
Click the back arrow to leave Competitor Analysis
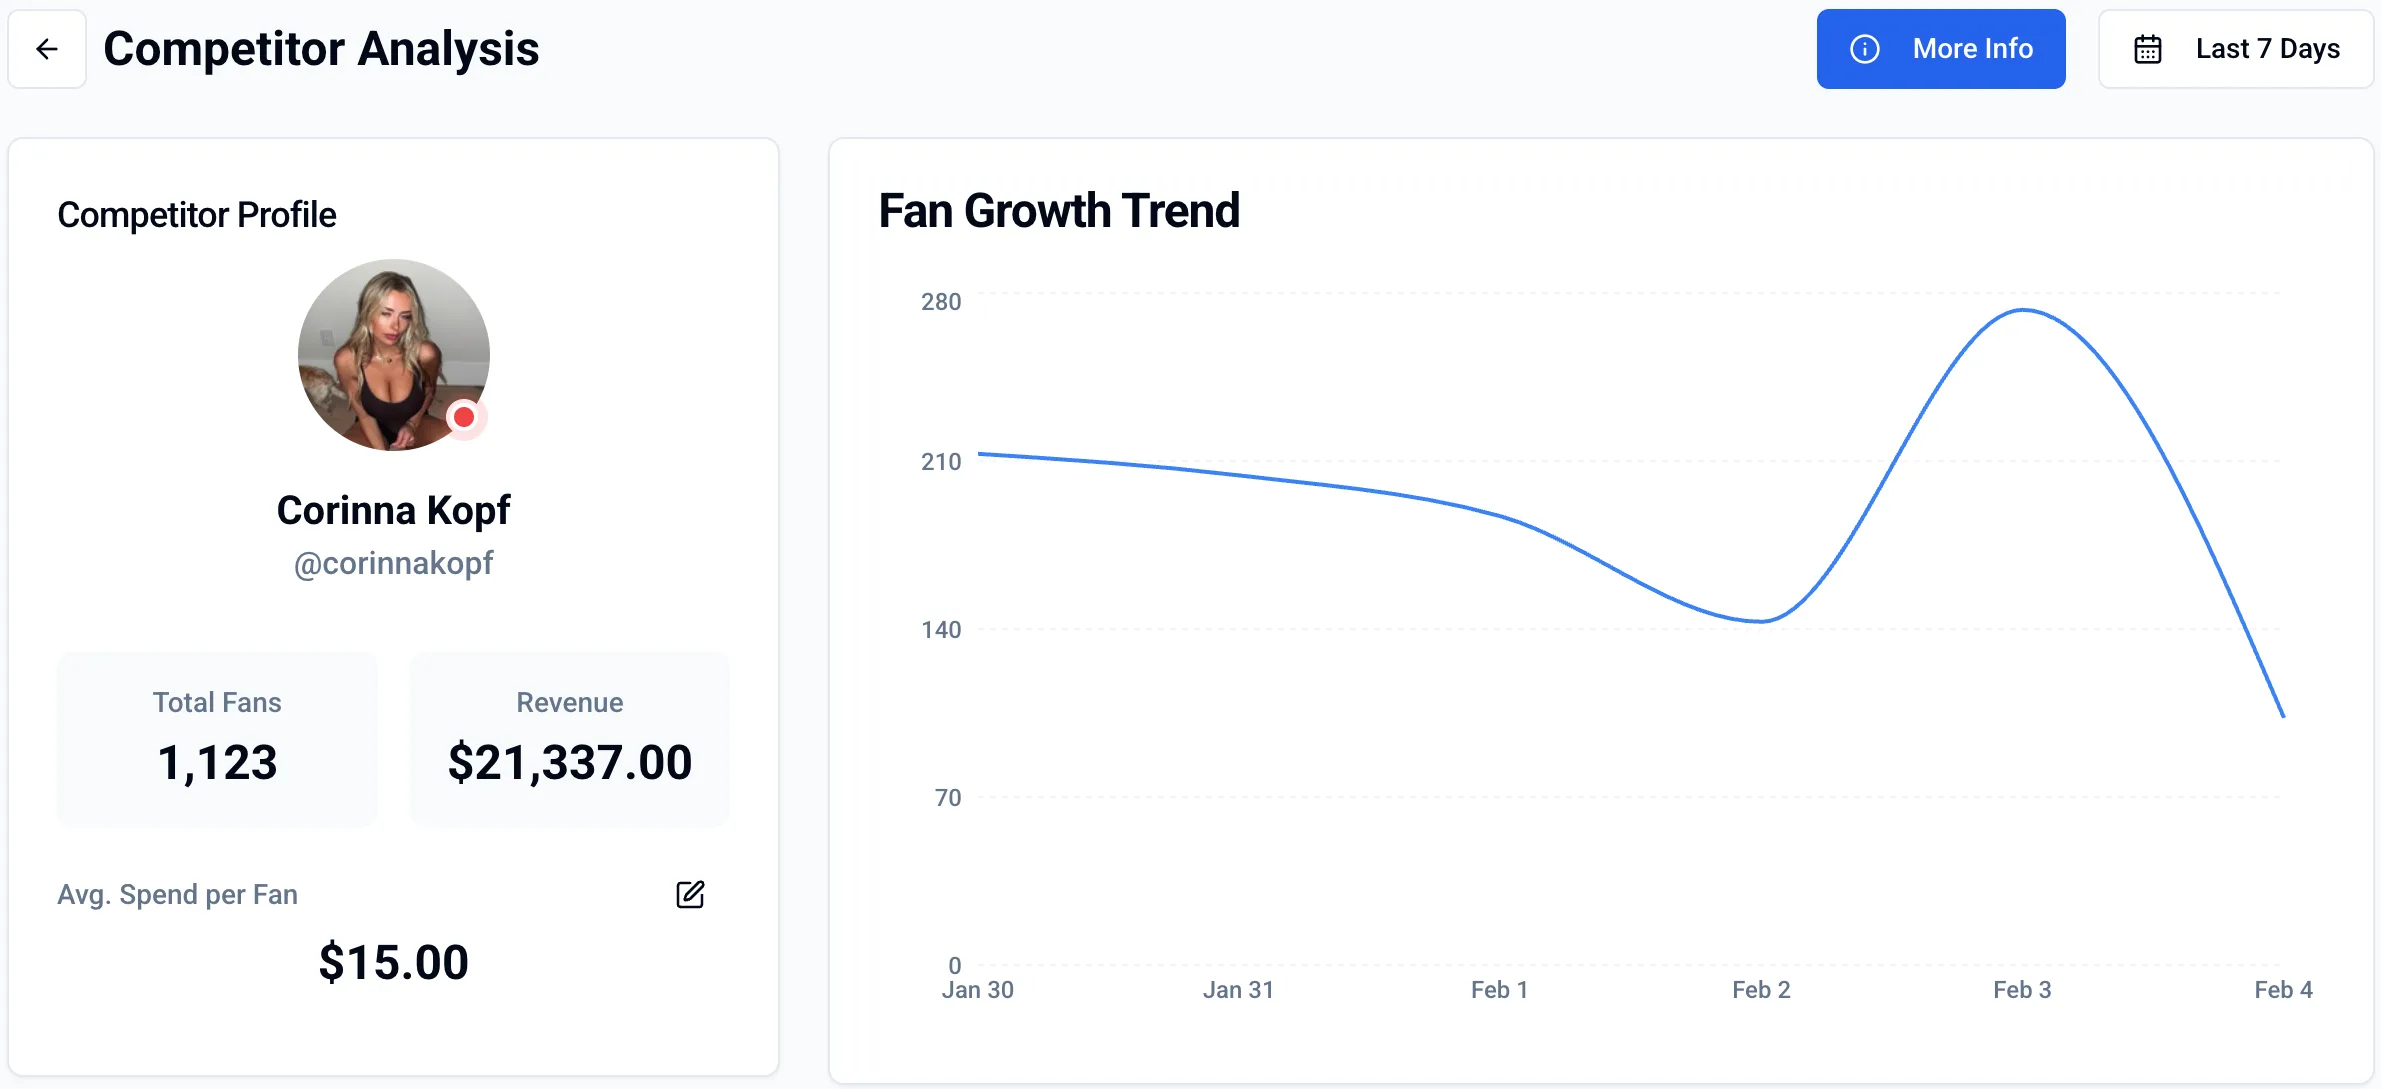pyautogui.click(x=46, y=48)
